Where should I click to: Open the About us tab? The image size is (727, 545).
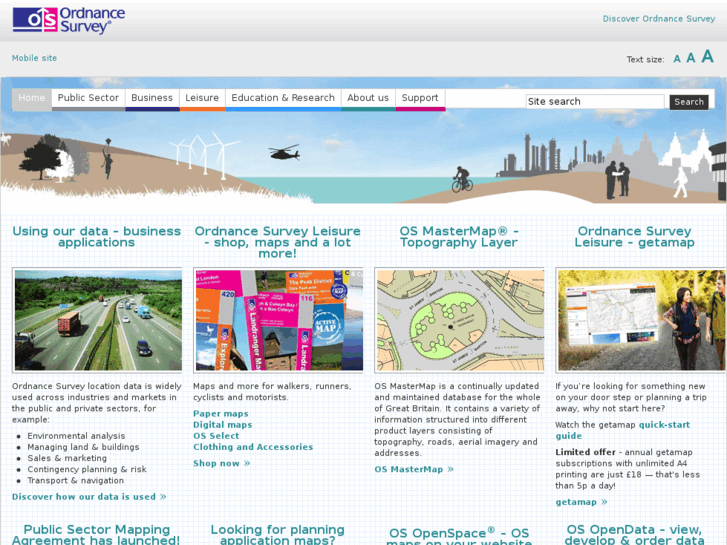point(368,99)
